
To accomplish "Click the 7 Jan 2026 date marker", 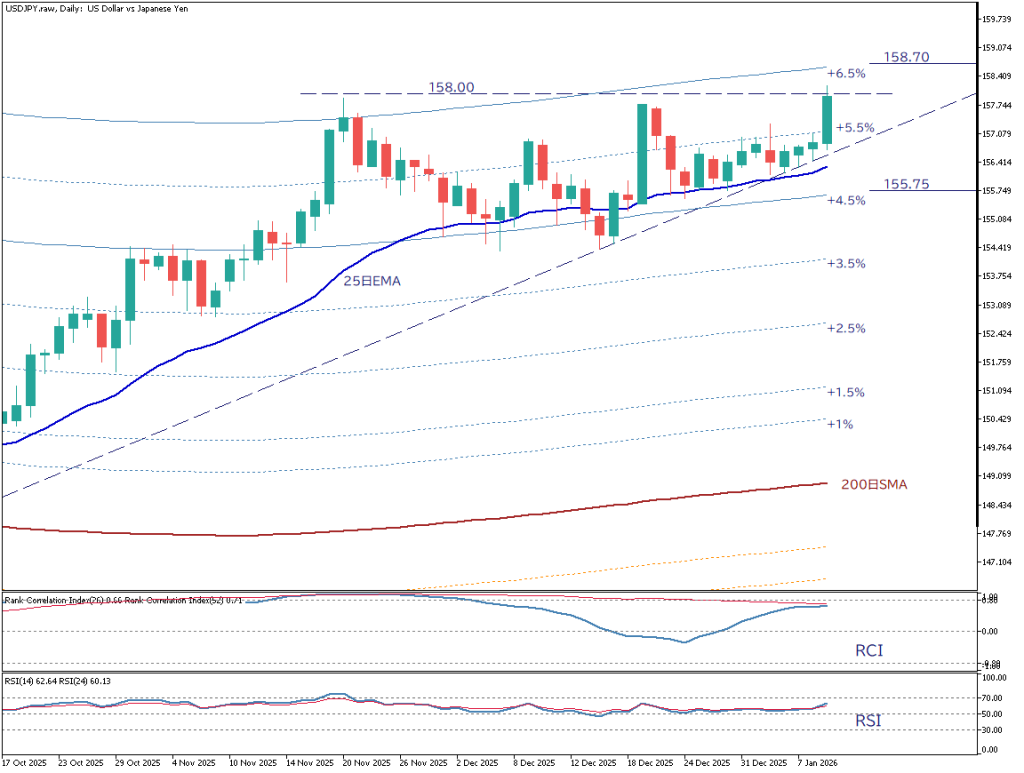I will coord(818,762).
